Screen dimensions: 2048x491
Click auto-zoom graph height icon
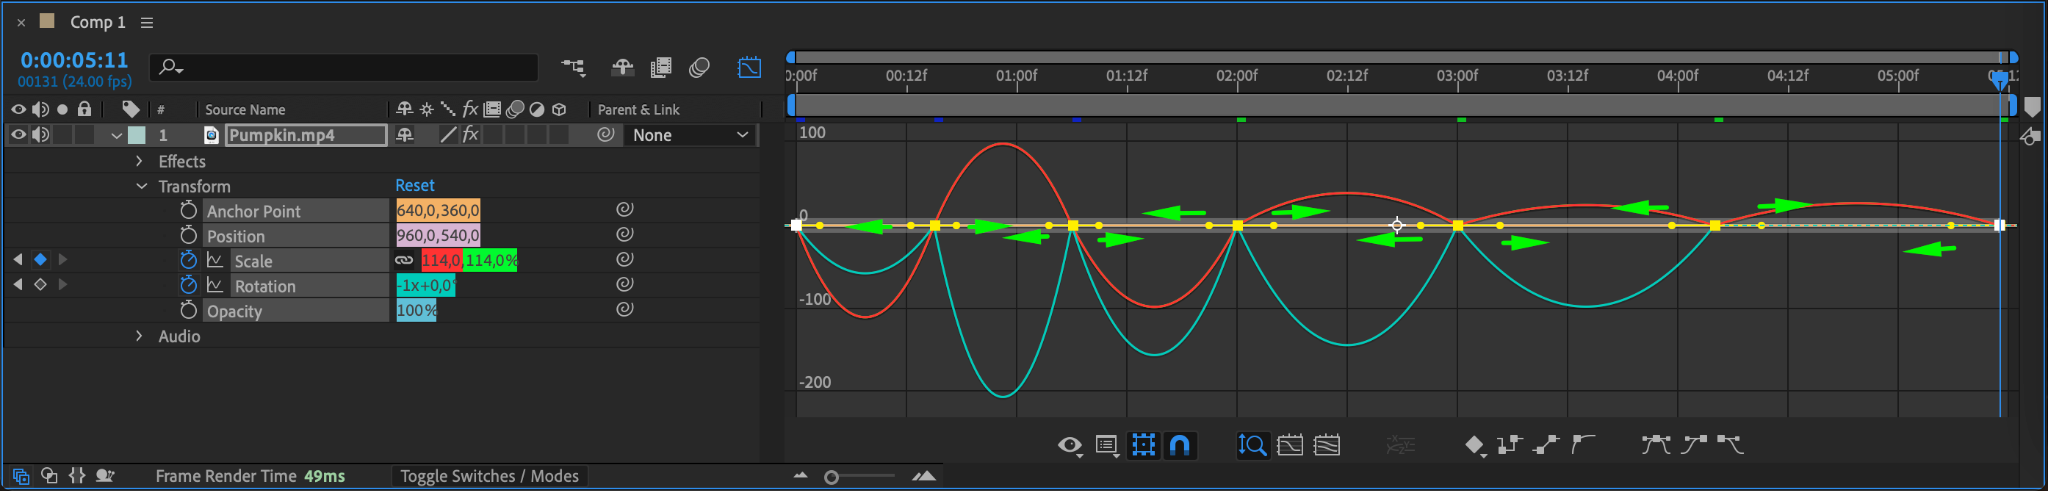[x=1252, y=445]
